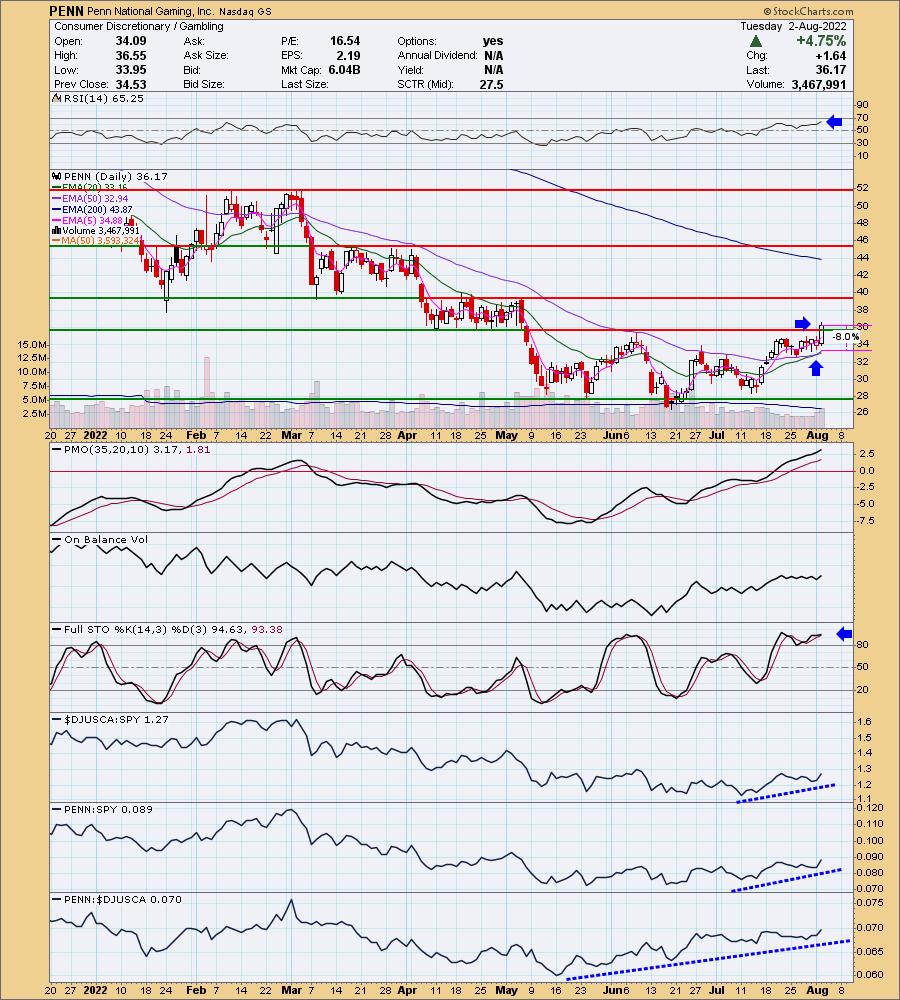Select the Prev Close value 34.53
Screen dimensions: 900x1000
click(x=131, y=84)
